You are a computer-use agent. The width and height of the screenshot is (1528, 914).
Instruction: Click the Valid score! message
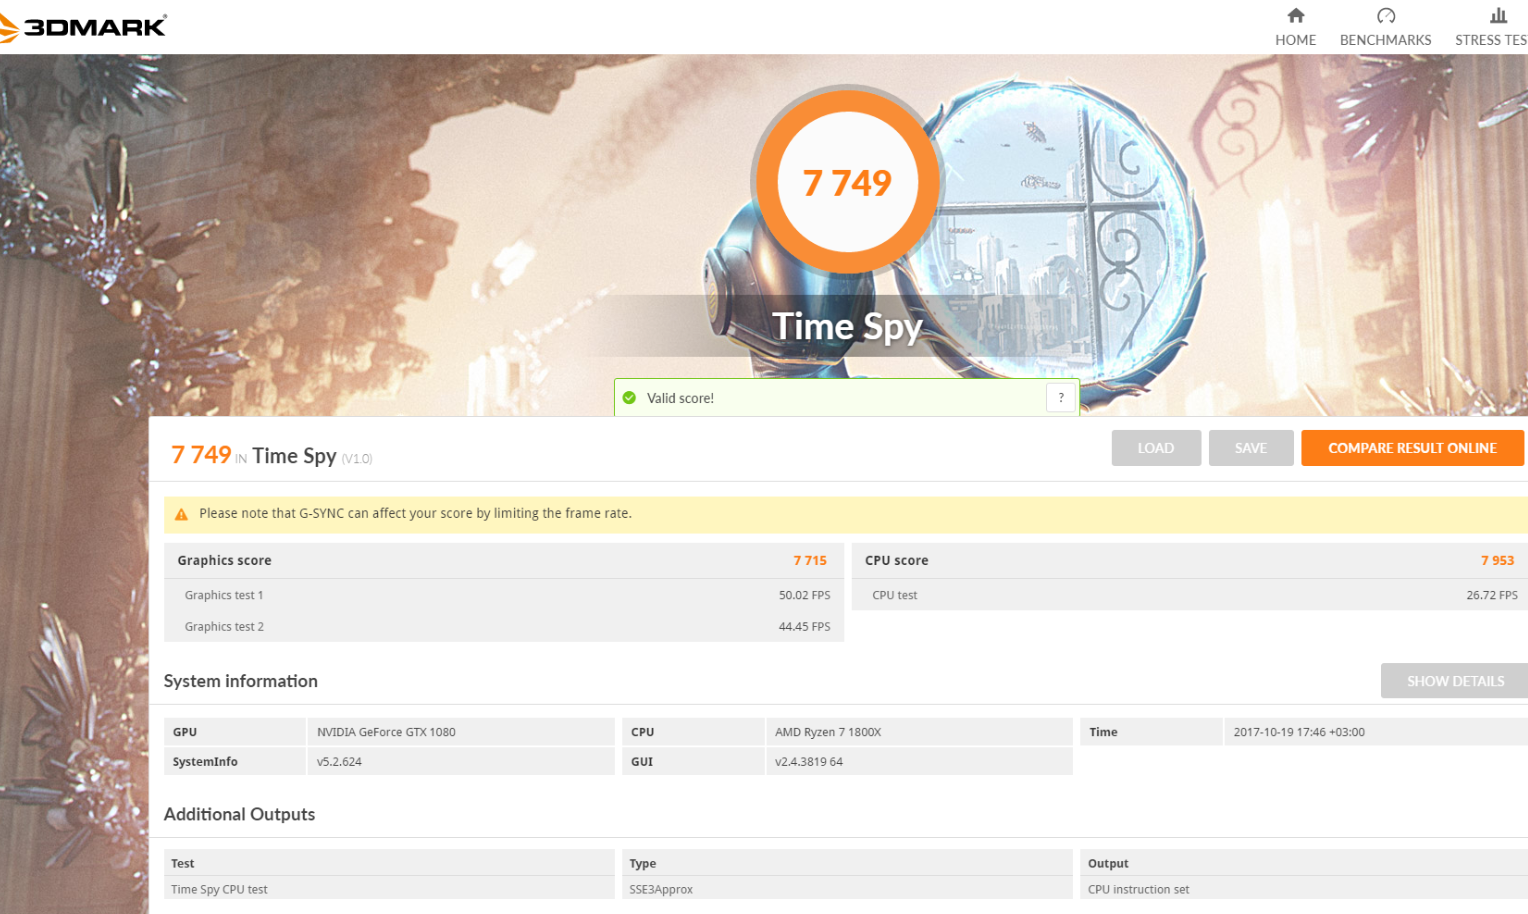[680, 398]
